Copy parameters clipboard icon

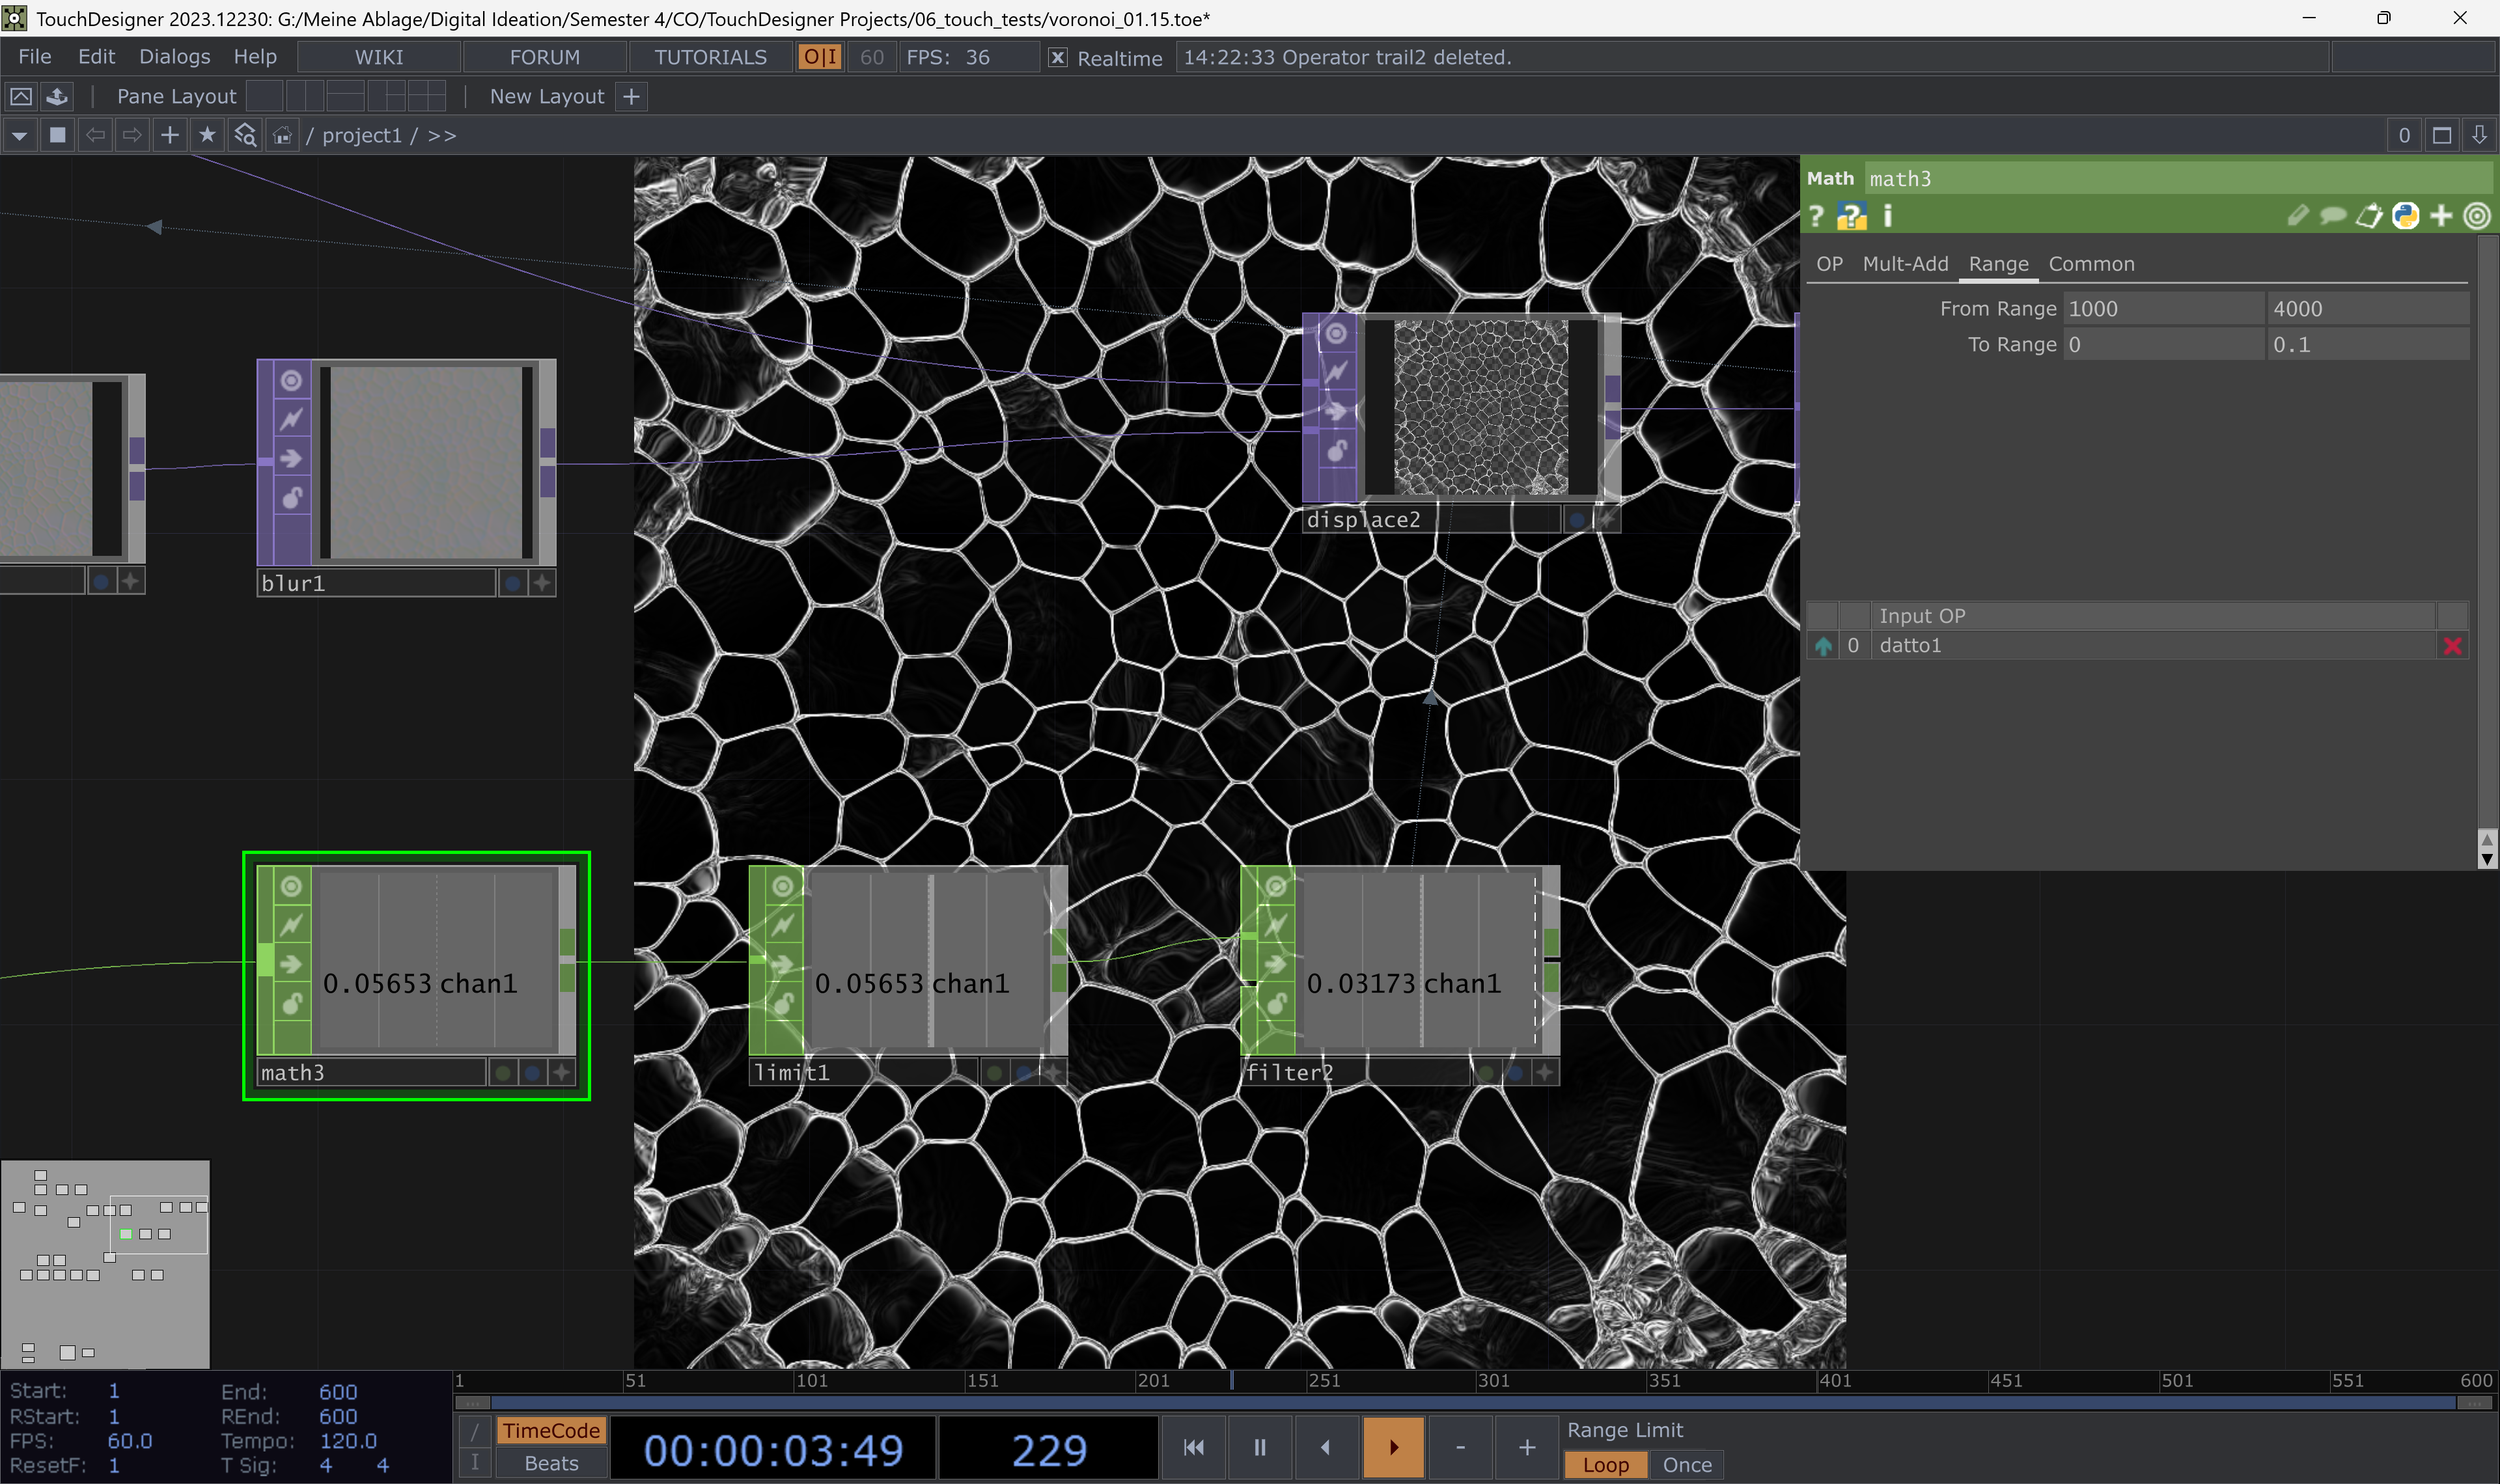click(x=2369, y=216)
